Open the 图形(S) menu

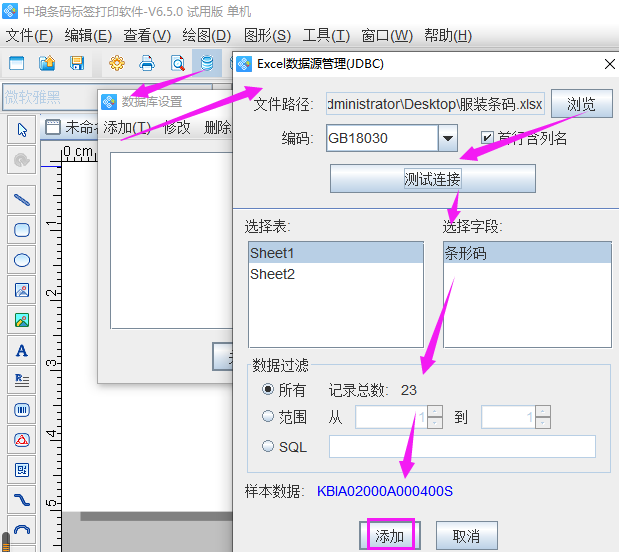point(268,36)
